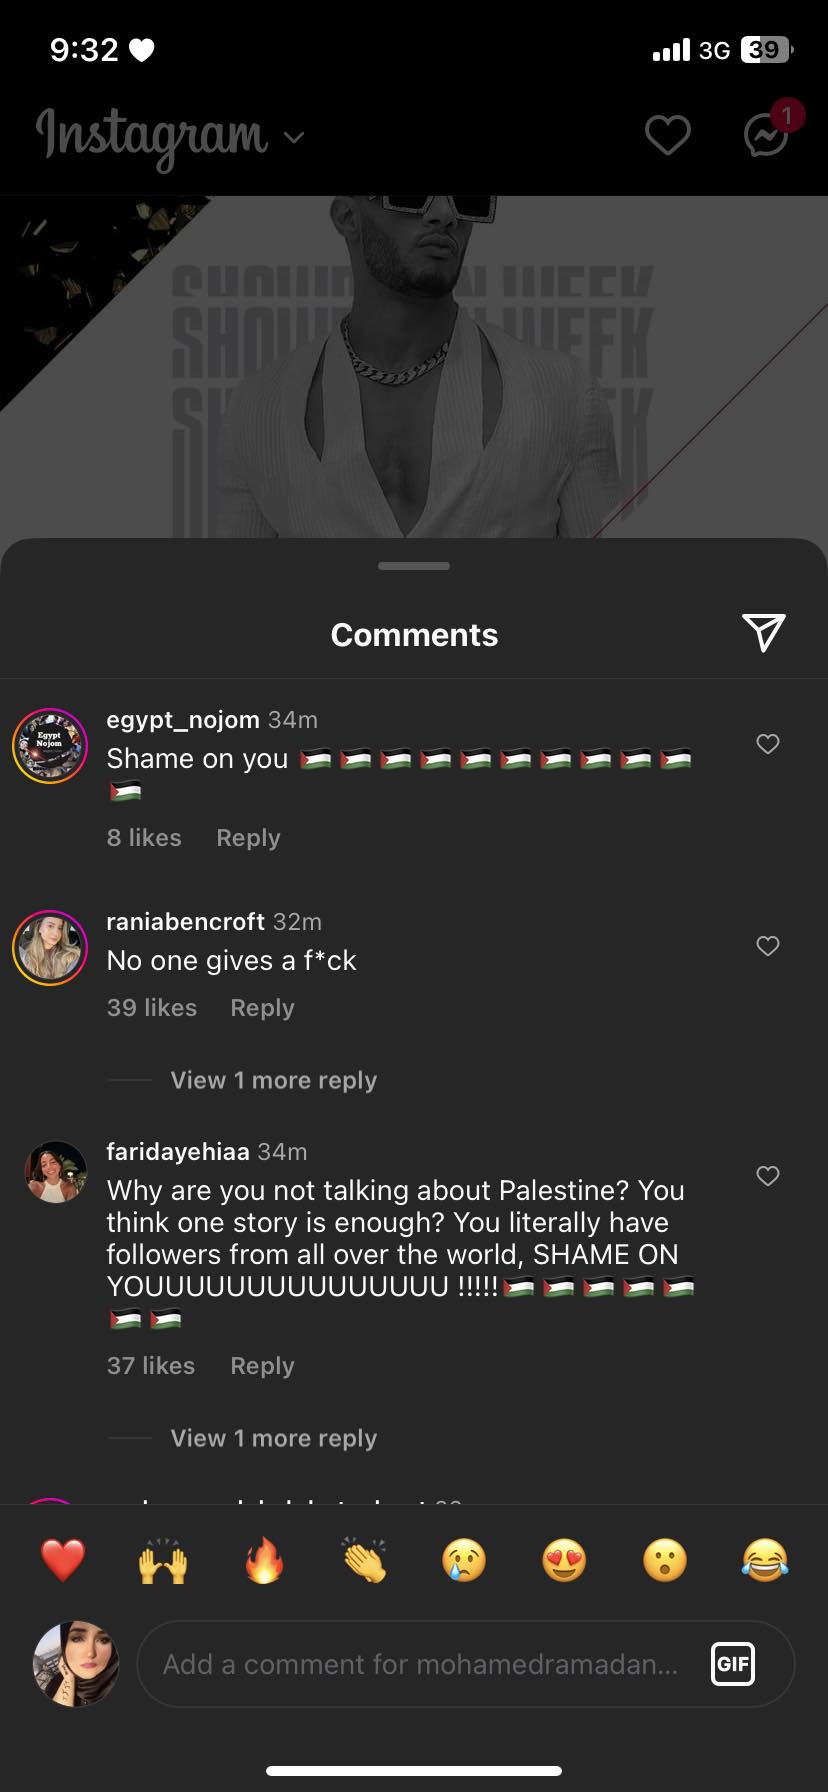Insert the raised hands emoji

coord(163,1560)
